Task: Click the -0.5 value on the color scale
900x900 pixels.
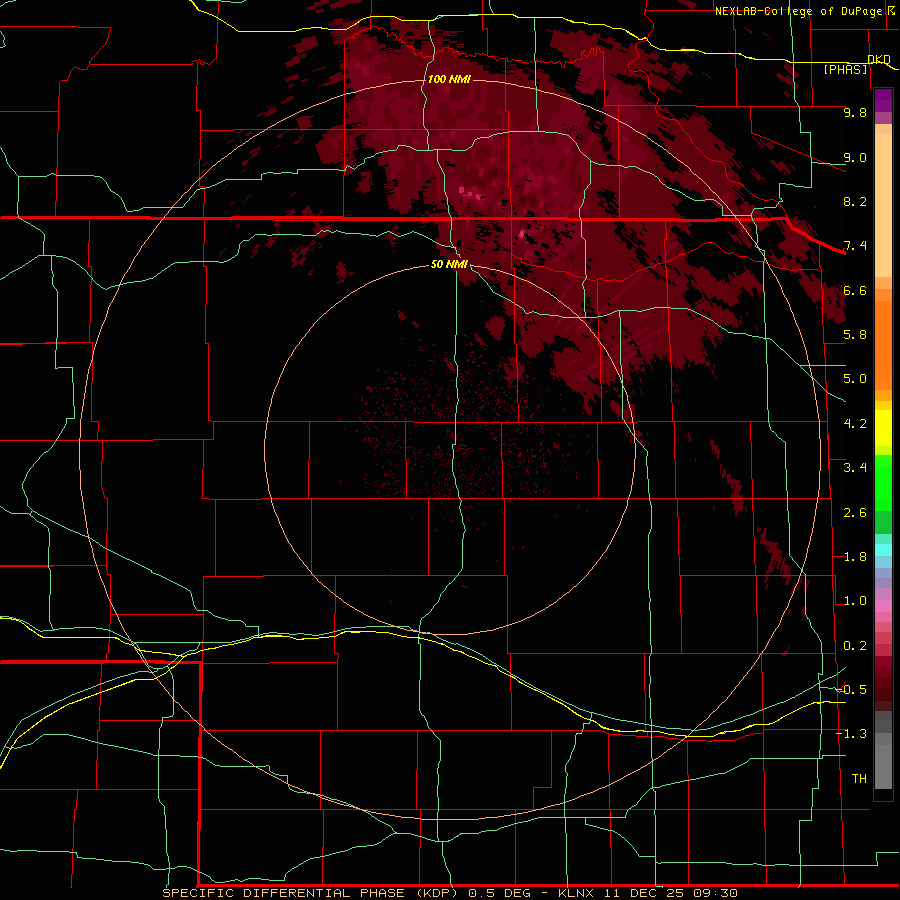Action: click(852, 690)
